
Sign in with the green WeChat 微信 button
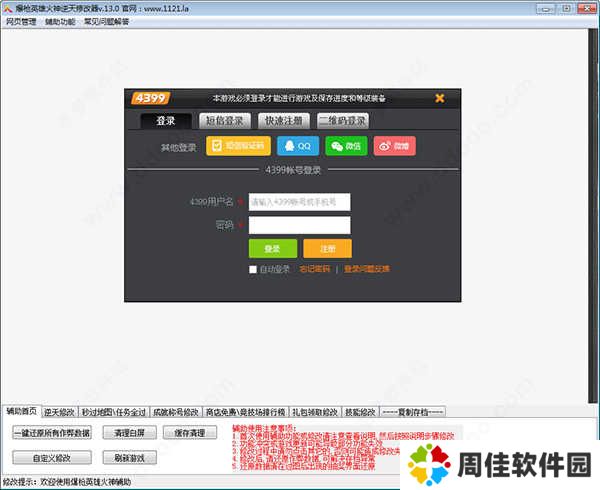[x=346, y=146]
